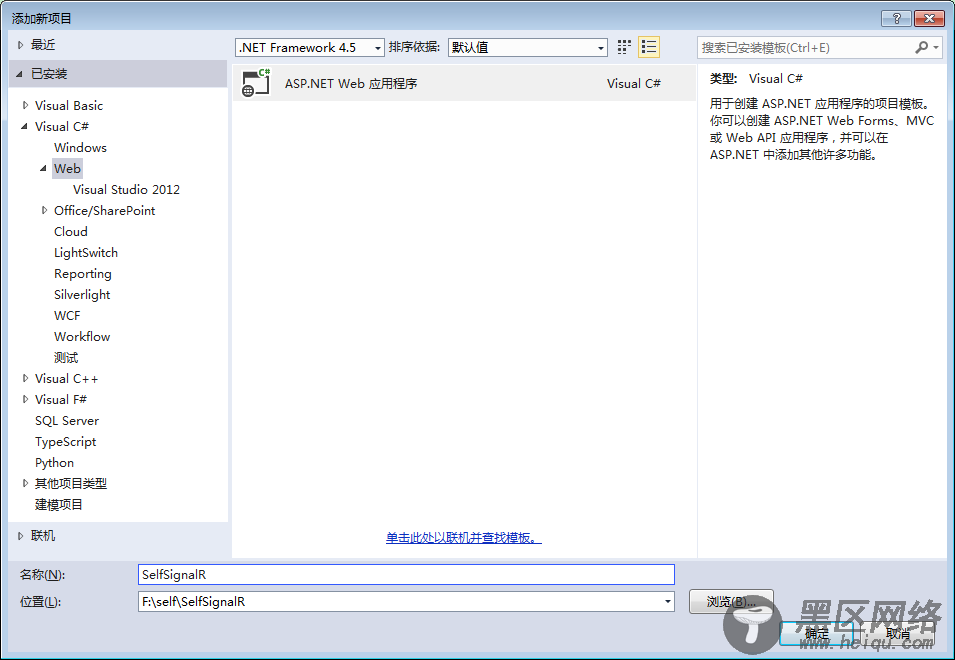Select the Web tree item
The image size is (955, 660).
(67, 169)
